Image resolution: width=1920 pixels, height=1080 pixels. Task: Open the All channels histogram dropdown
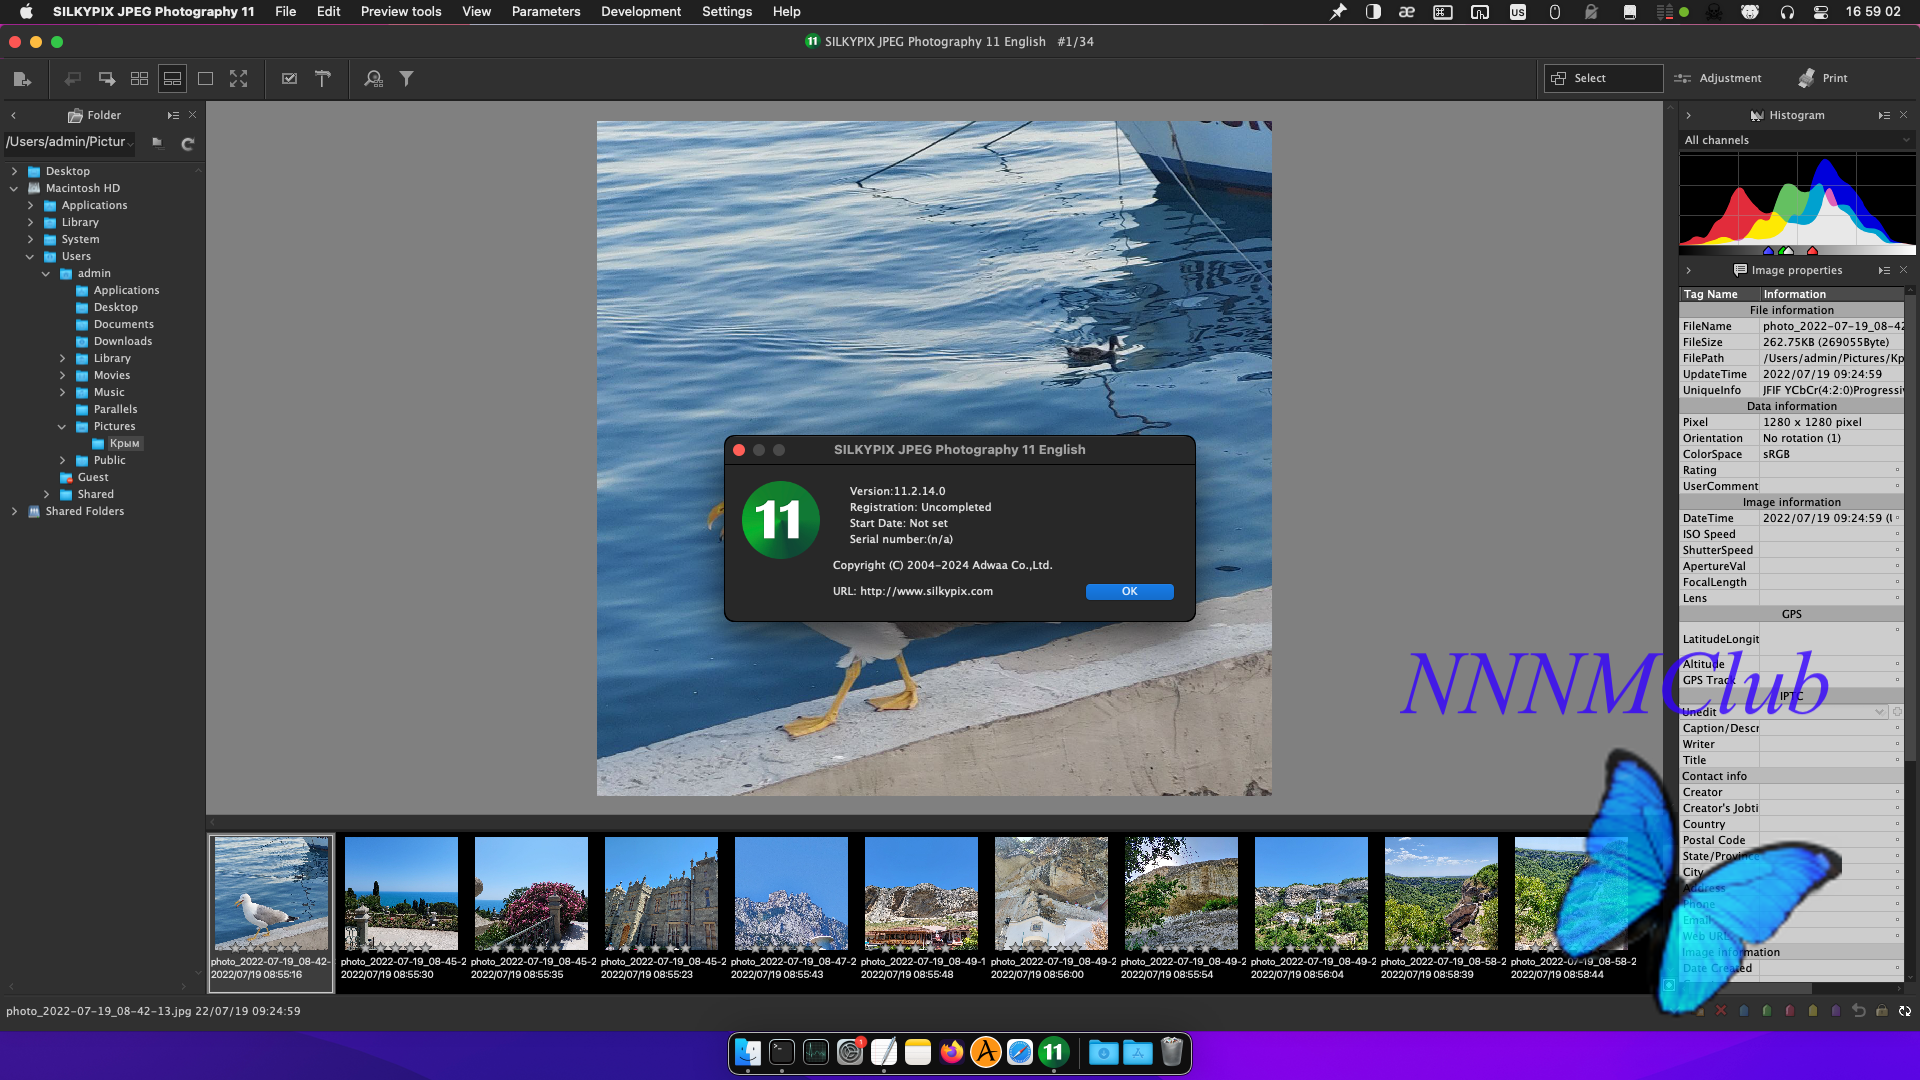coord(1796,141)
